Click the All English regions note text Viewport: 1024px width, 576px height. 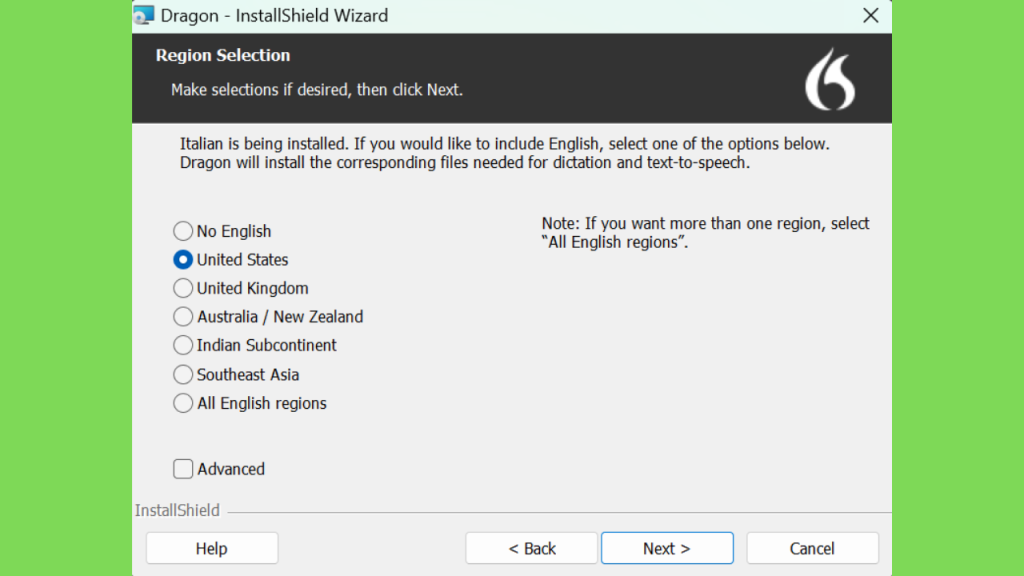coord(705,232)
